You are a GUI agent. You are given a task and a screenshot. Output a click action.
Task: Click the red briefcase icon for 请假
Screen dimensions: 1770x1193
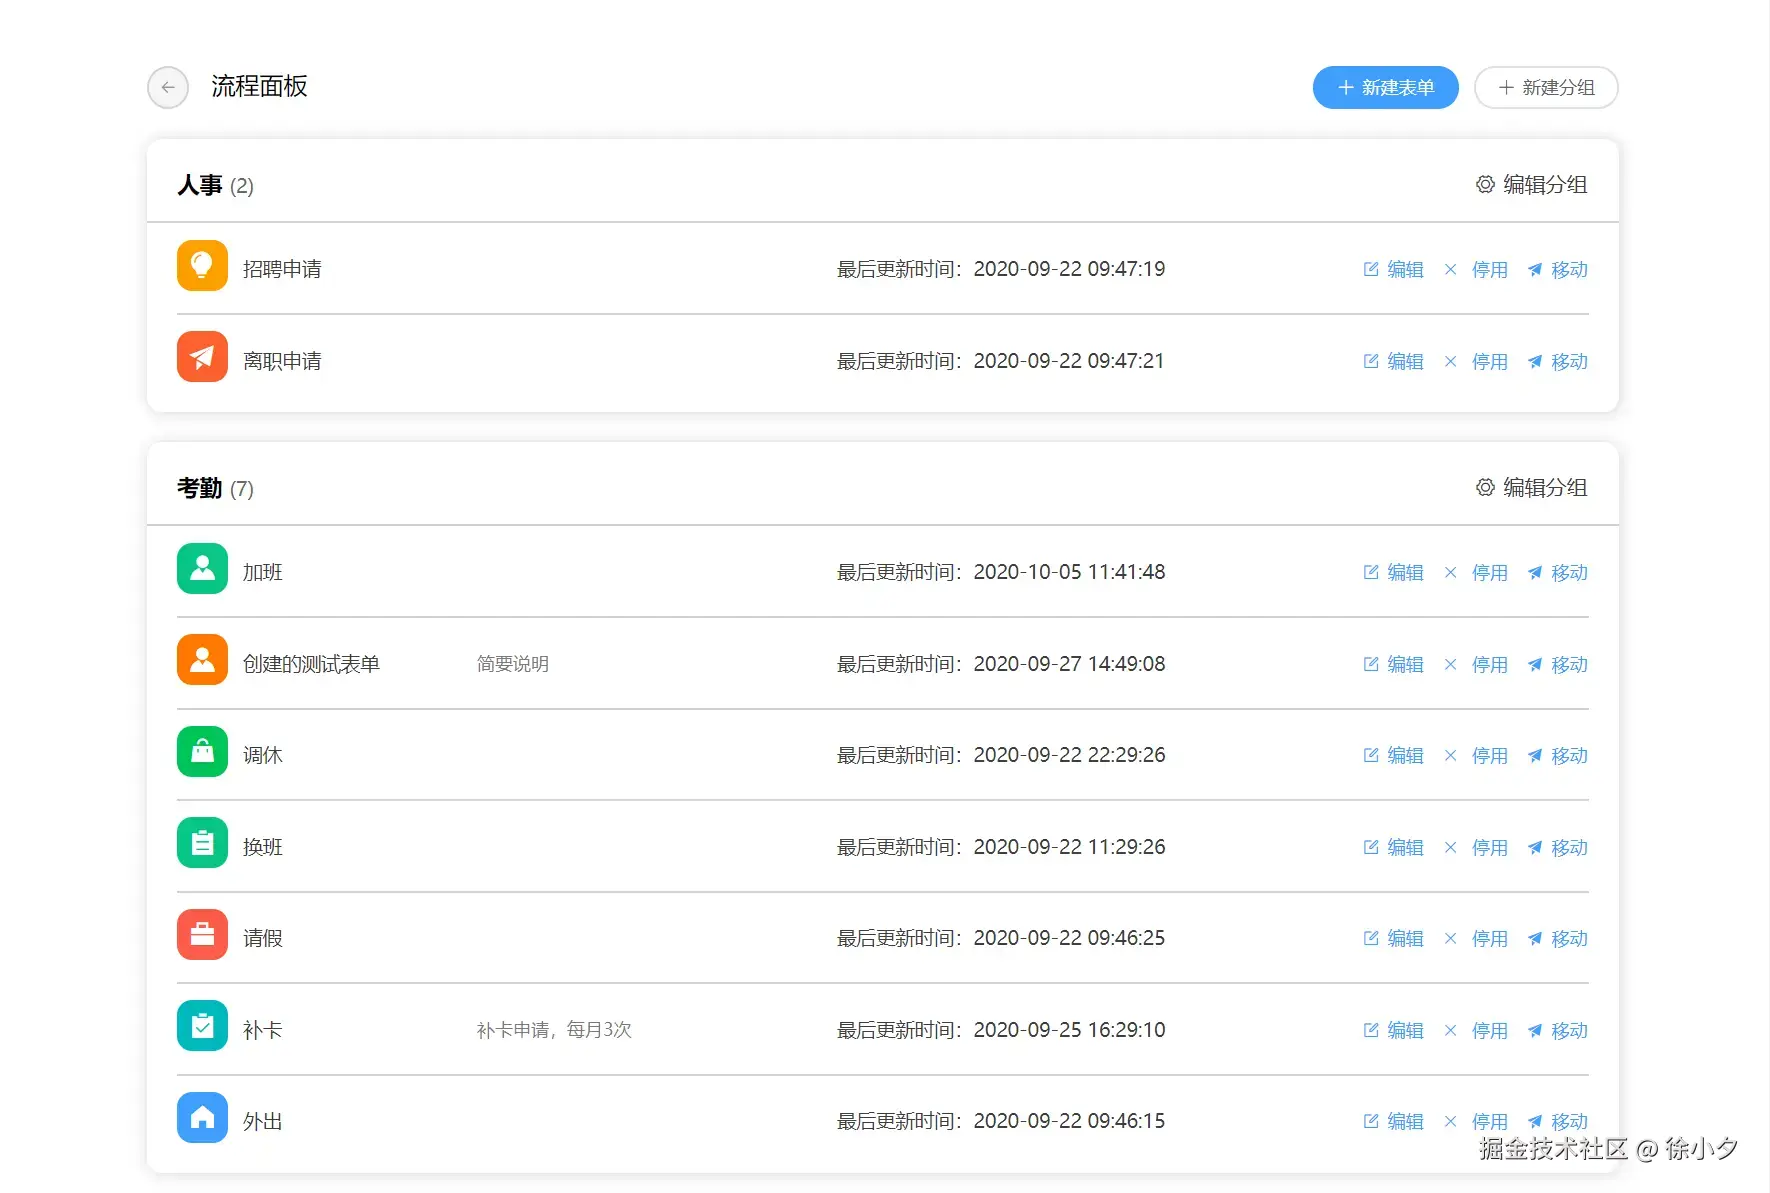pyautogui.click(x=202, y=935)
